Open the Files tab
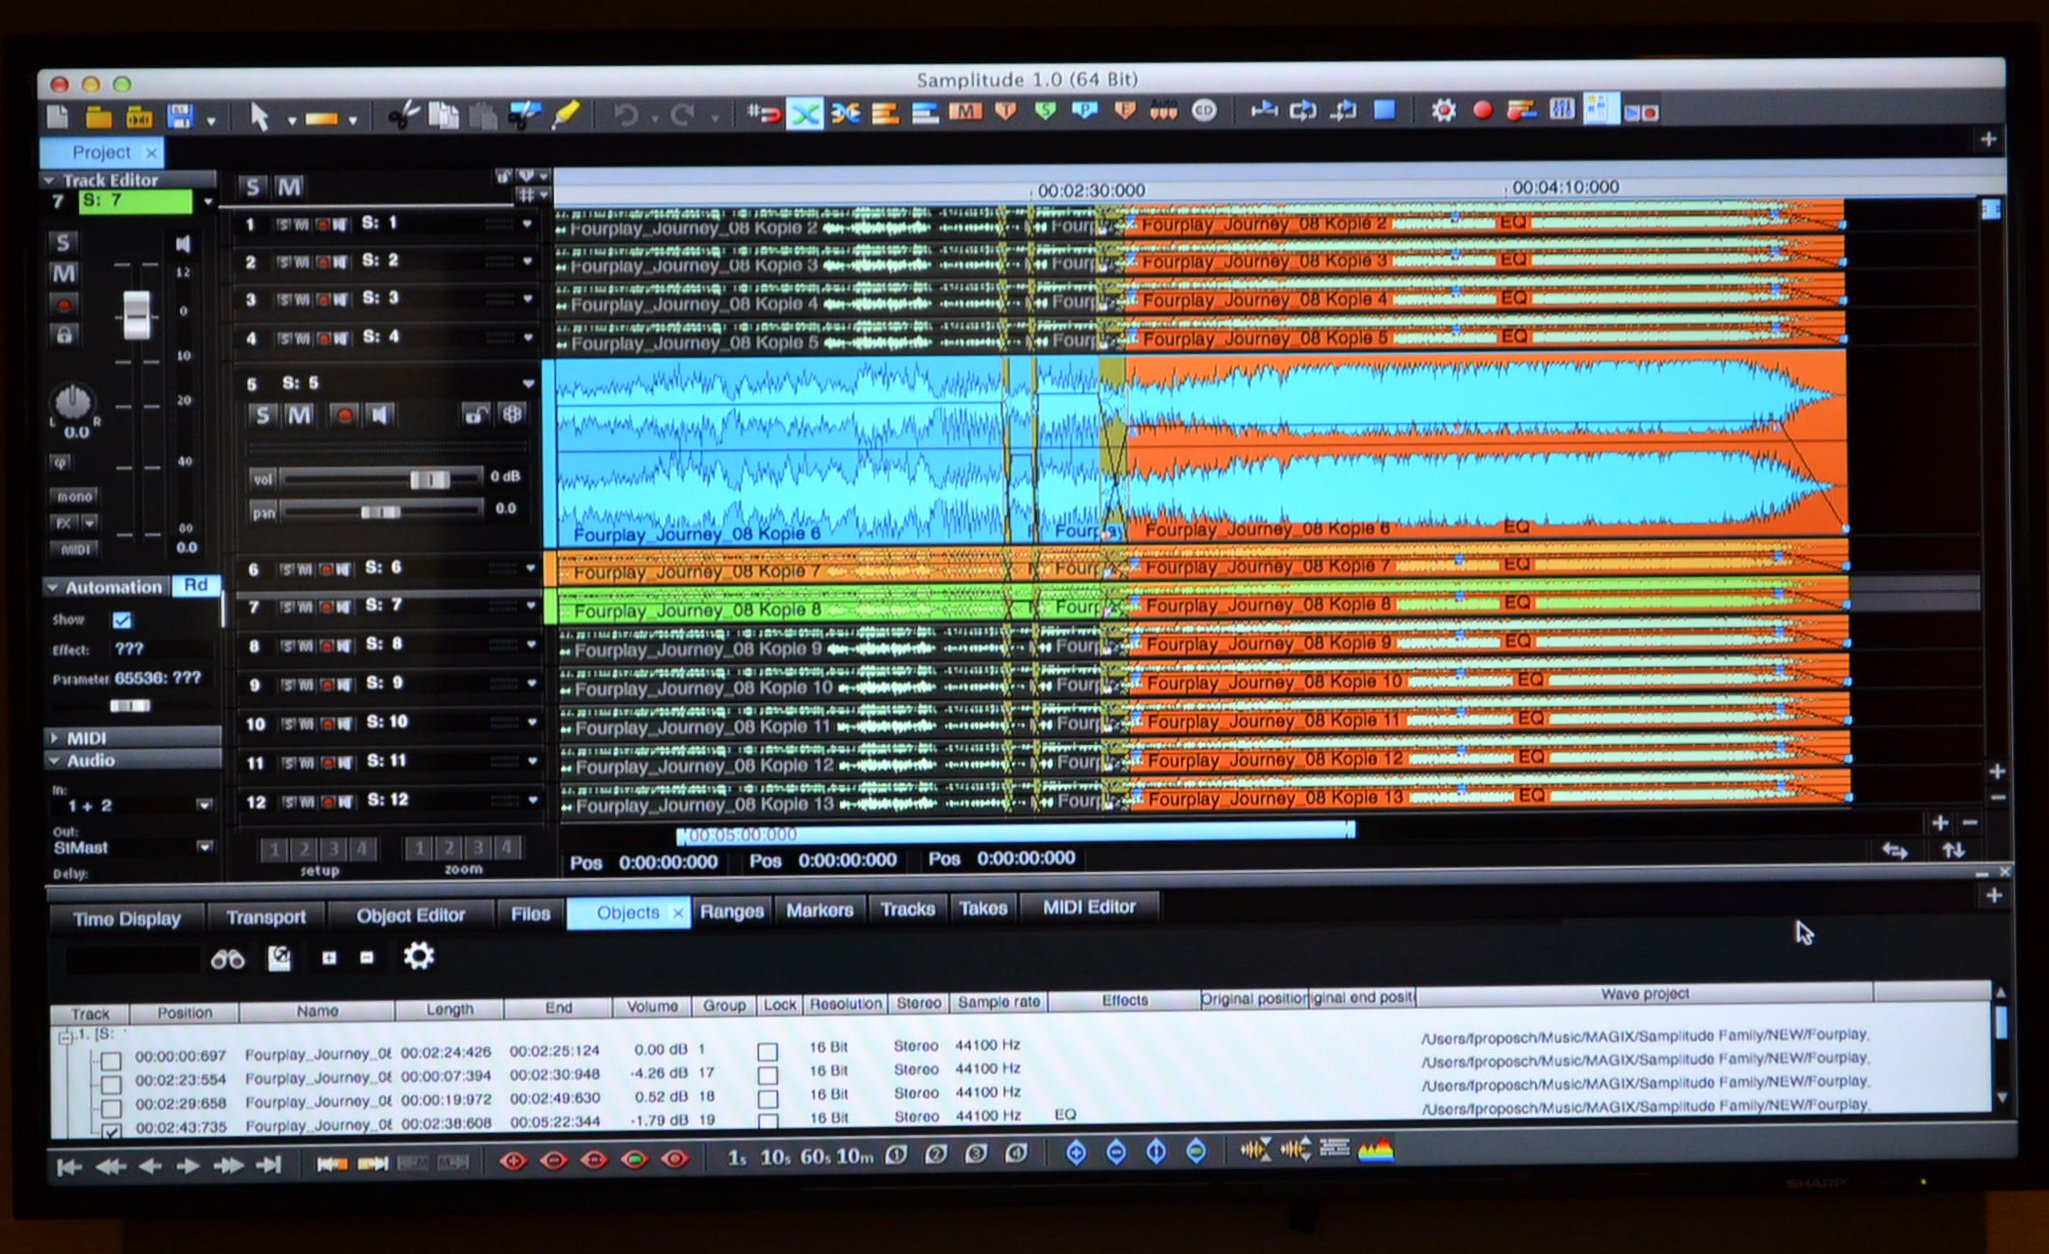The height and width of the screenshot is (1254, 2049). tap(530, 914)
